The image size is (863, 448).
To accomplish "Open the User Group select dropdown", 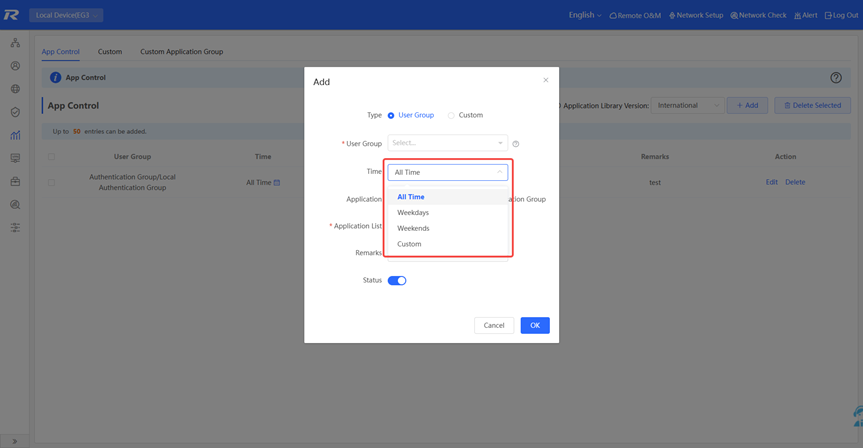I will 447,143.
